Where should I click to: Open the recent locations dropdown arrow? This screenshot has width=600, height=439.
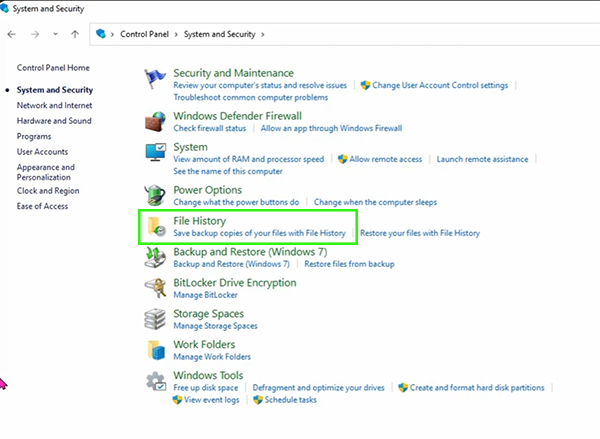[x=55, y=34]
